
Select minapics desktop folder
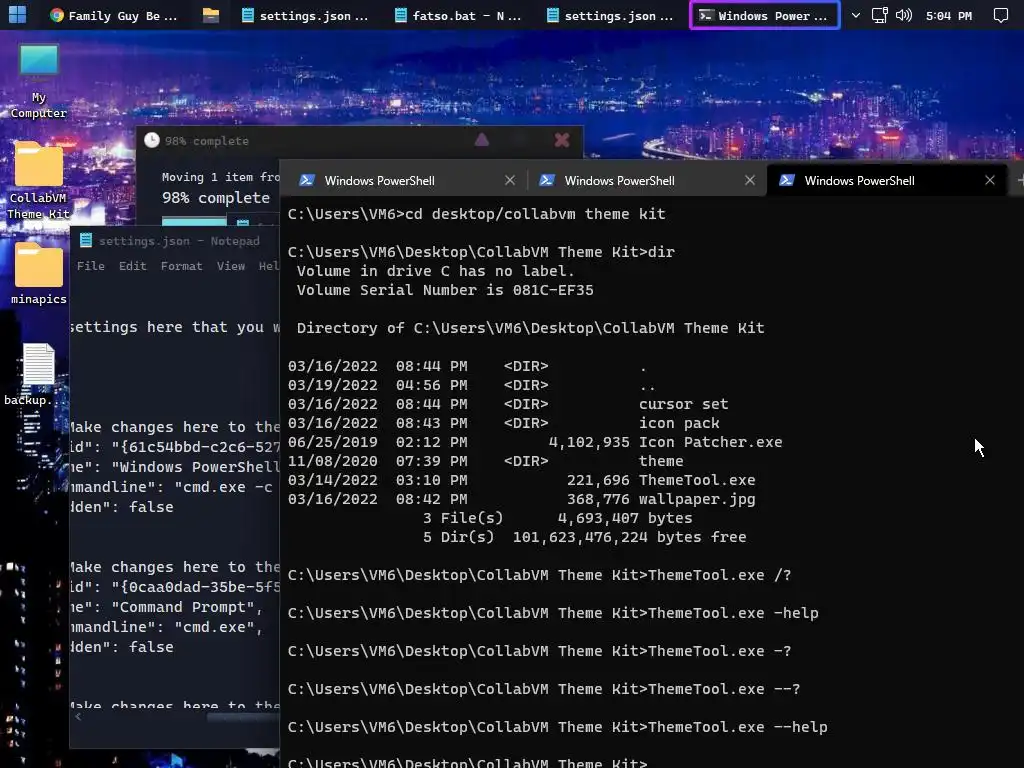(39, 274)
